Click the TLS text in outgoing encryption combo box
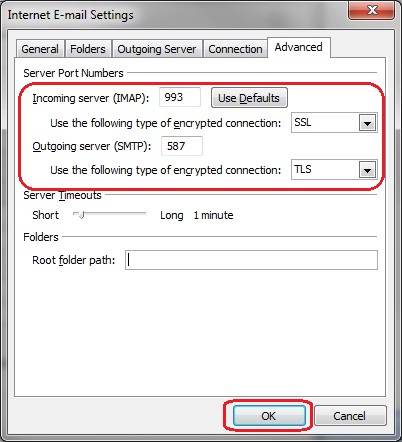Image resolution: width=402 pixels, height=442 pixels. click(303, 169)
